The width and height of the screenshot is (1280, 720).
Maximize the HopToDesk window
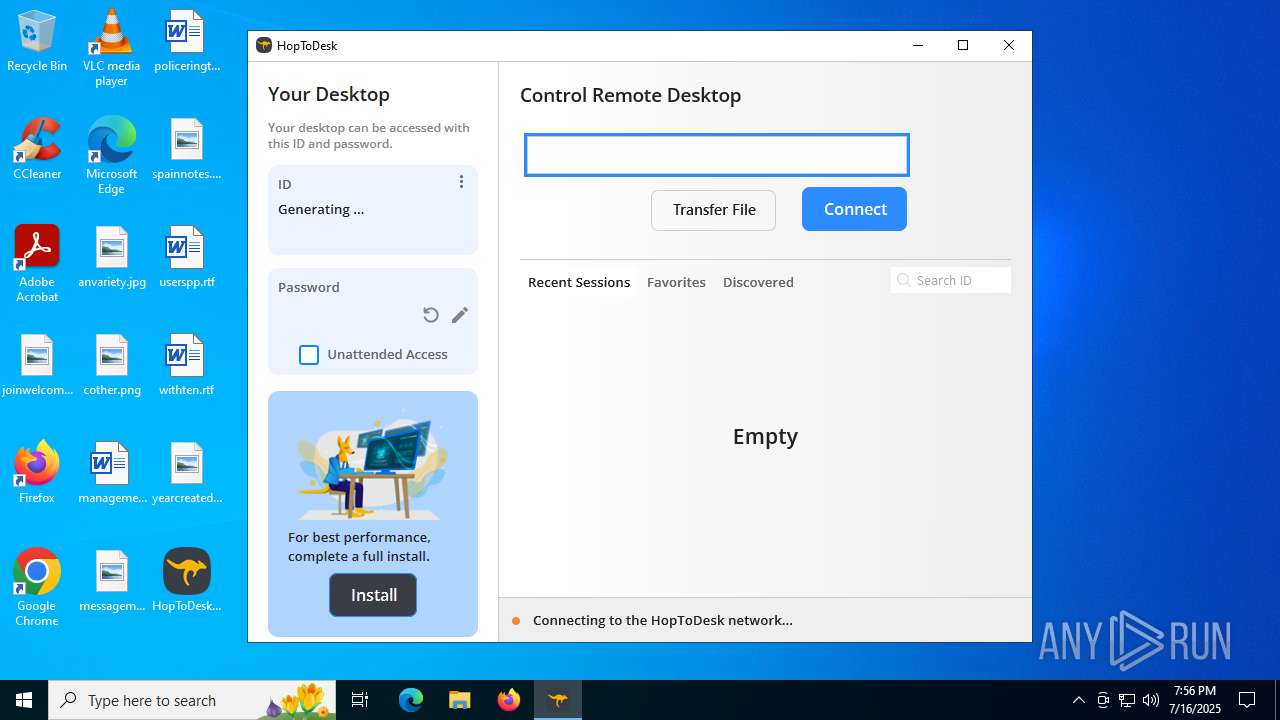(963, 45)
